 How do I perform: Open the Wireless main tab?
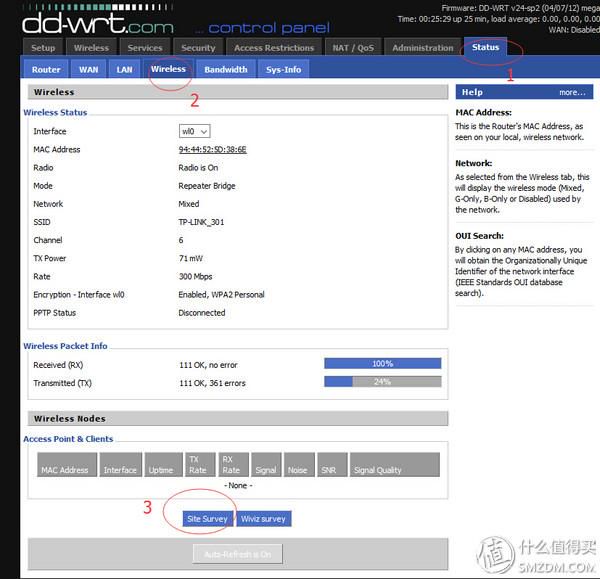click(91, 47)
